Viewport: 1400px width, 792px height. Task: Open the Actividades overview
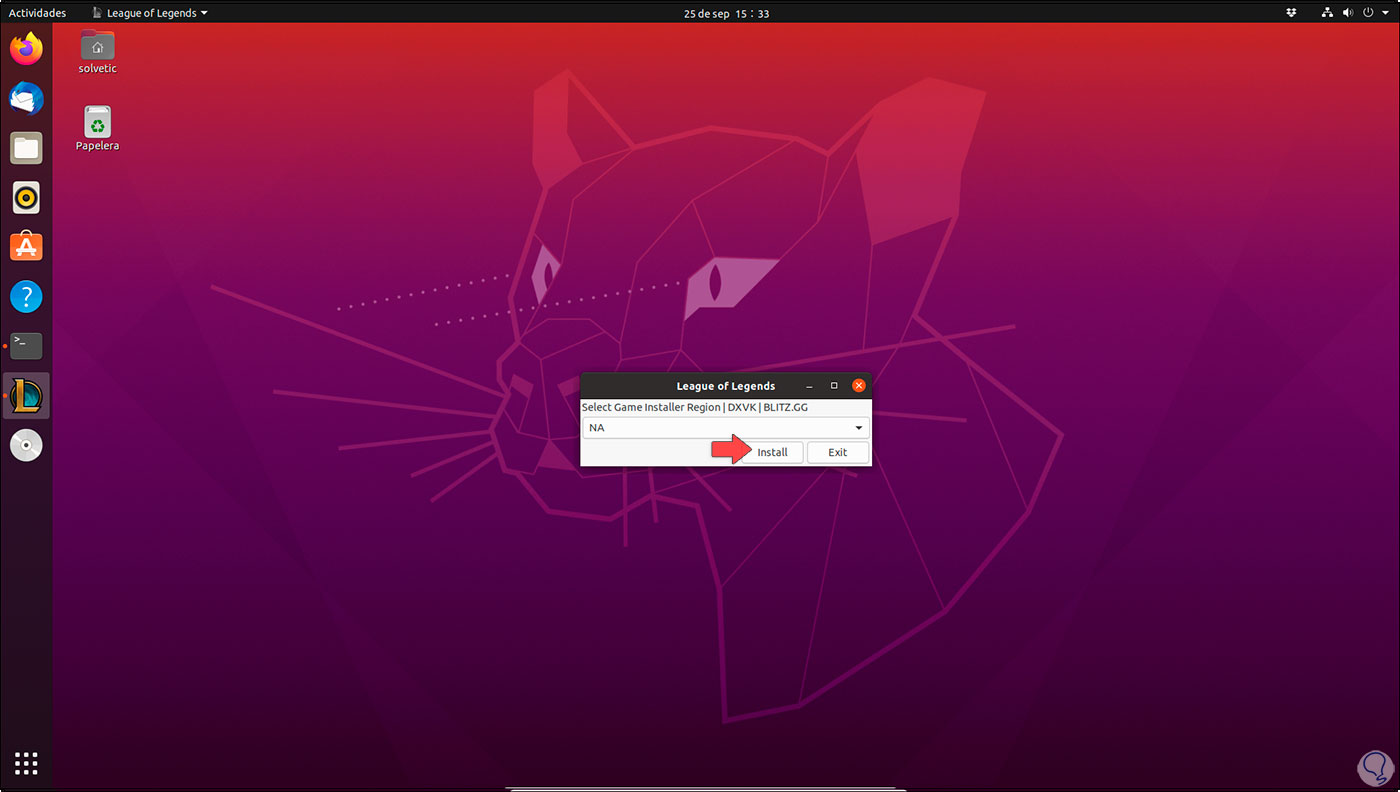pyautogui.click(x=37, y=13)
